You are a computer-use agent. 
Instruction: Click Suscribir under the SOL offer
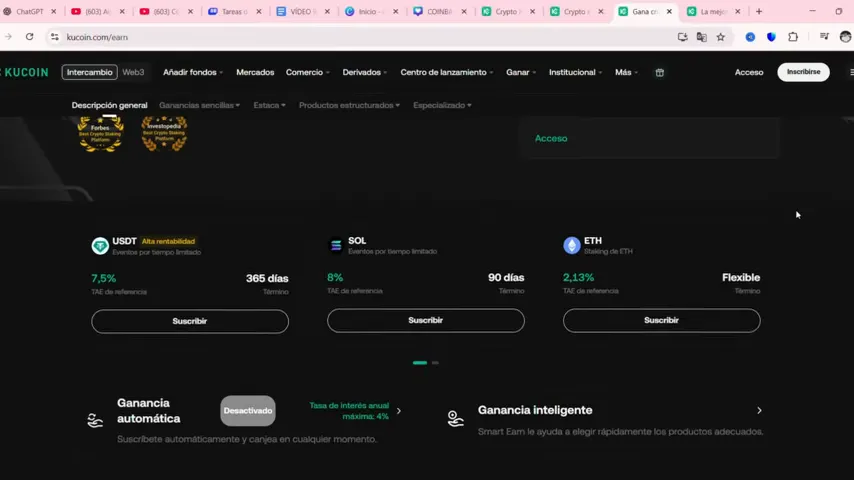(x=425, y=320)
